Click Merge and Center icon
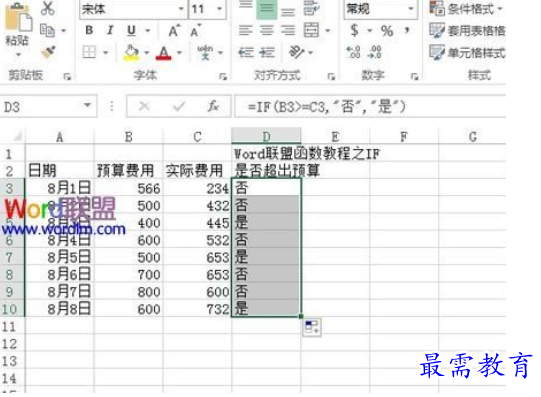 [x=311, y=30]
